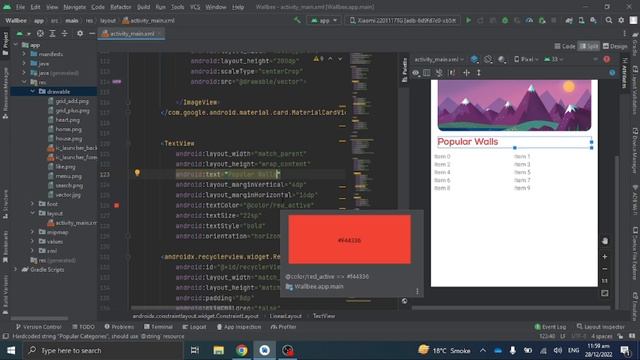Click the red color gutter swatch near textColor
Screen dimensions: 640x360
click(117, 205)
